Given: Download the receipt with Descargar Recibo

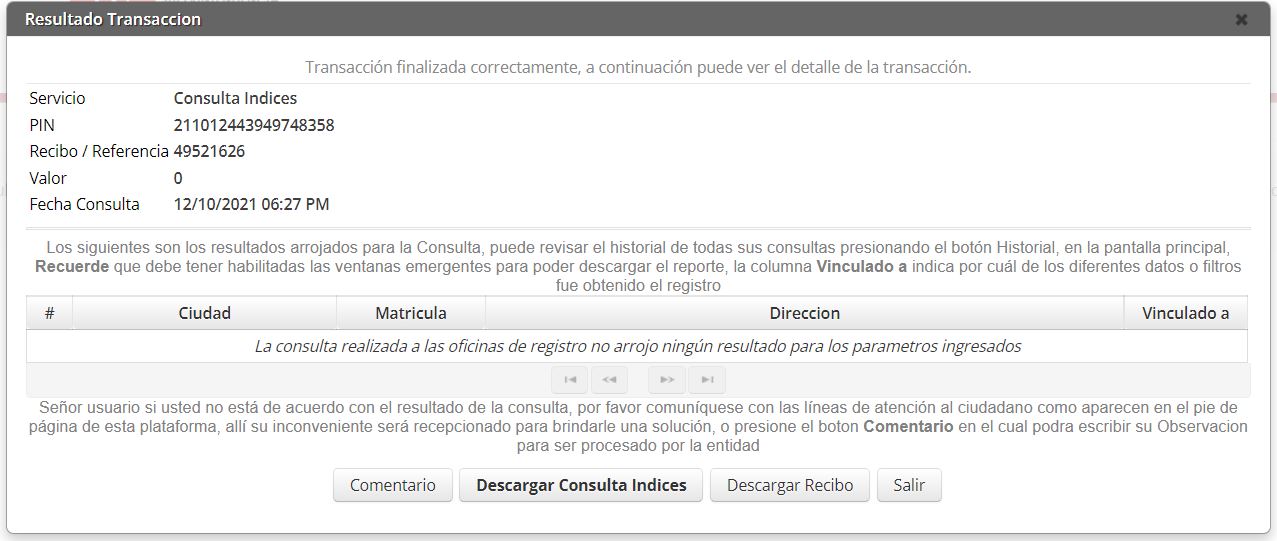Looking at the screenshot, I should point(790,485).
